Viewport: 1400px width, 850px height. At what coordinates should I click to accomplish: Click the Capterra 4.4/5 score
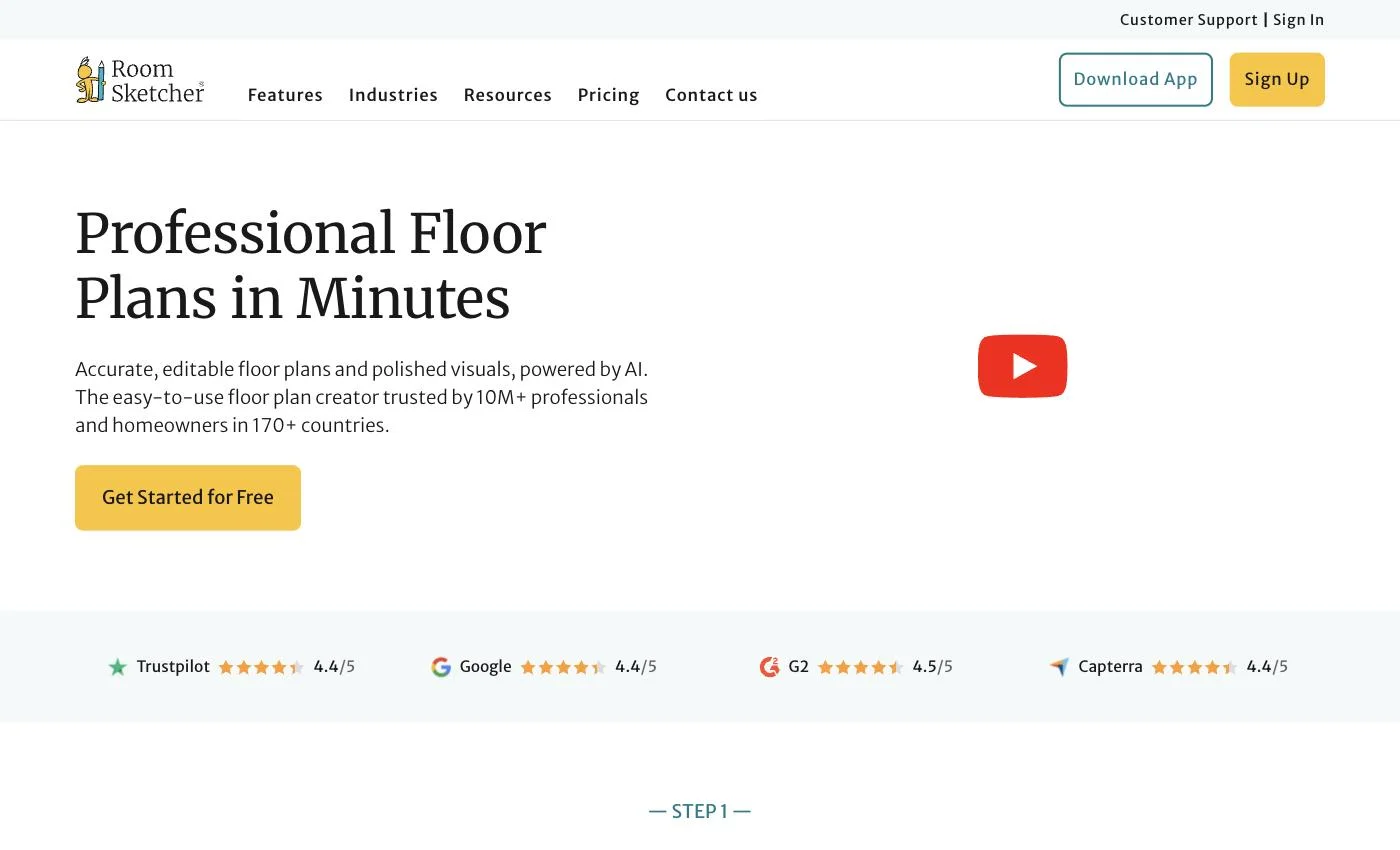click(1267, 667)
